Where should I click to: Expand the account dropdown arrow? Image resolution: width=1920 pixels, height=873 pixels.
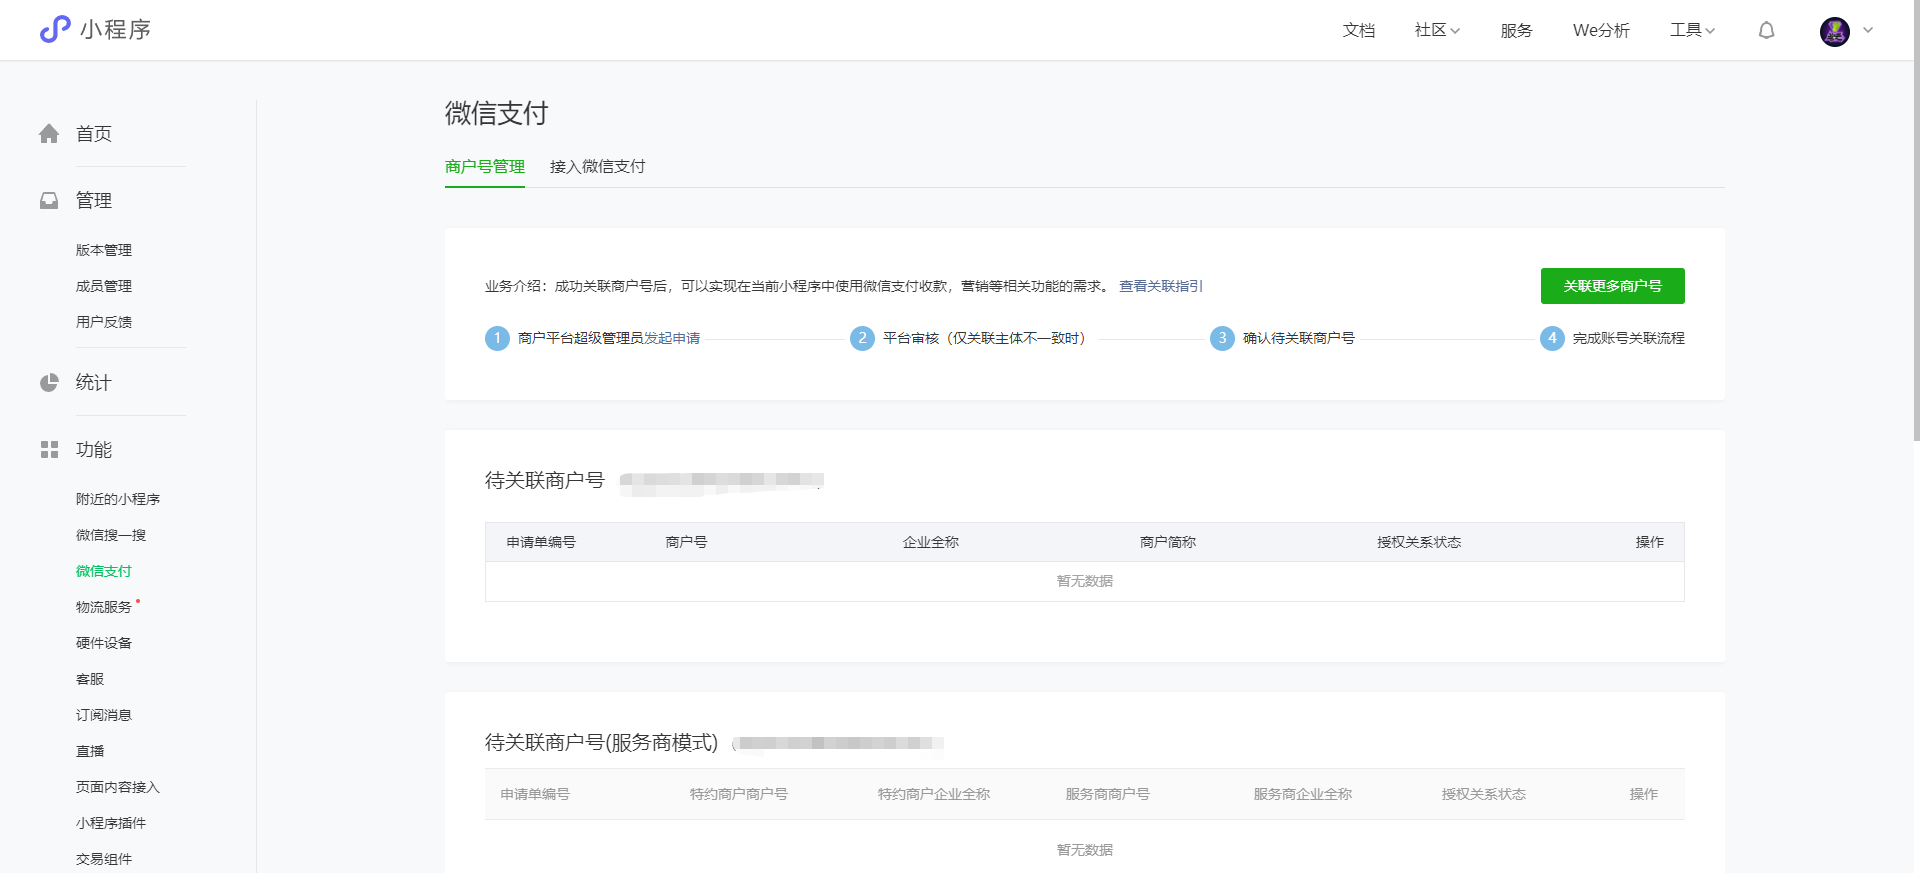point(1868,30)
